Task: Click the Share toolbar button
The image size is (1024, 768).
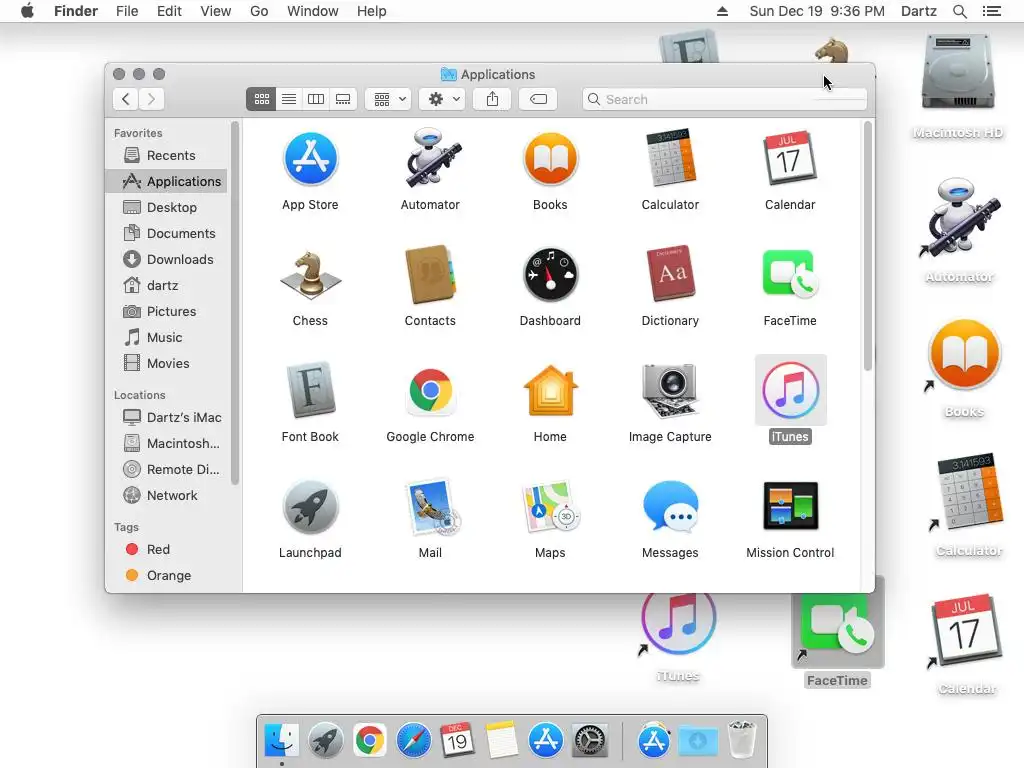Action: tap(492, 99)
